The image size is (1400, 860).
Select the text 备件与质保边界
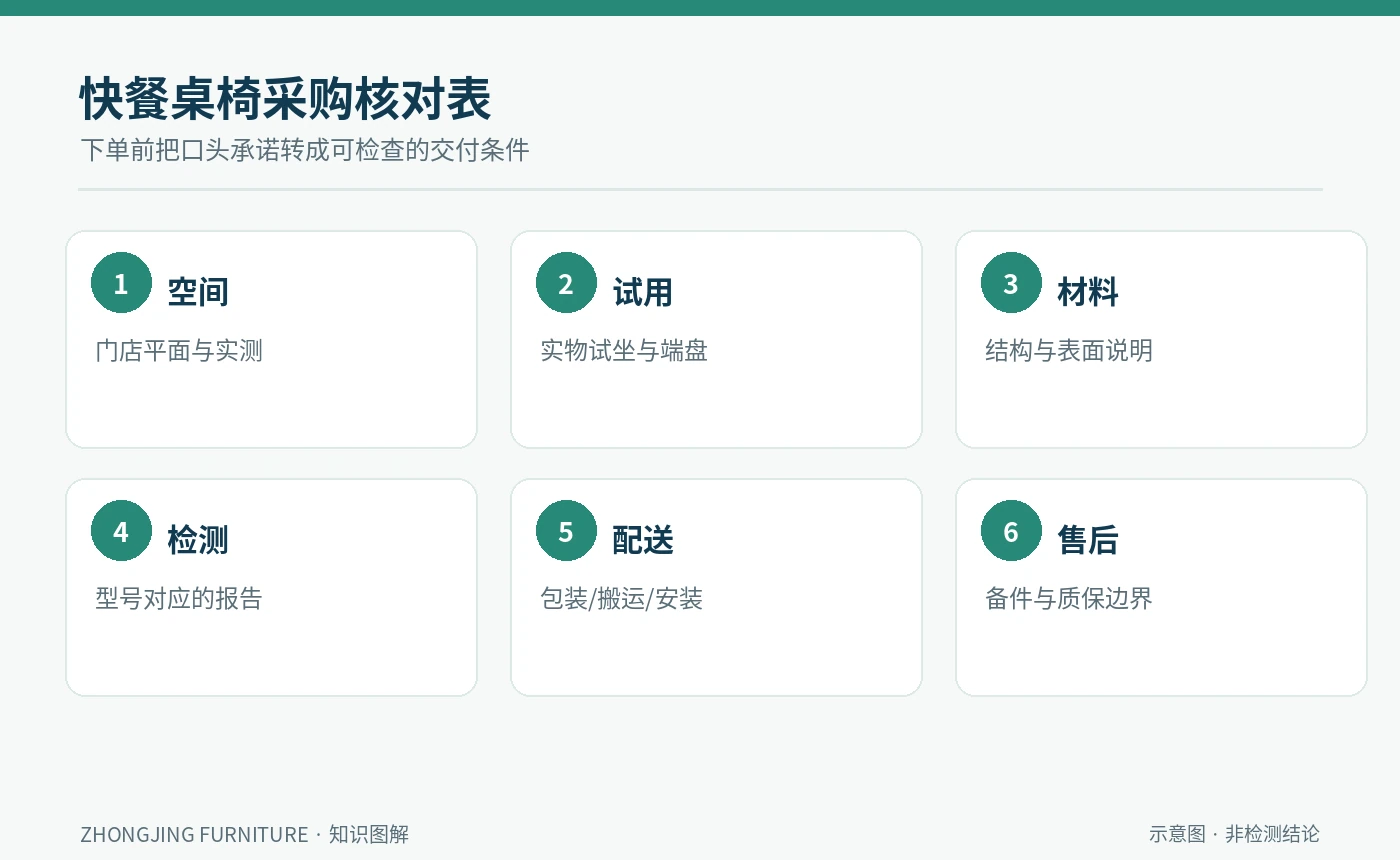click(x=1069, y=599)
